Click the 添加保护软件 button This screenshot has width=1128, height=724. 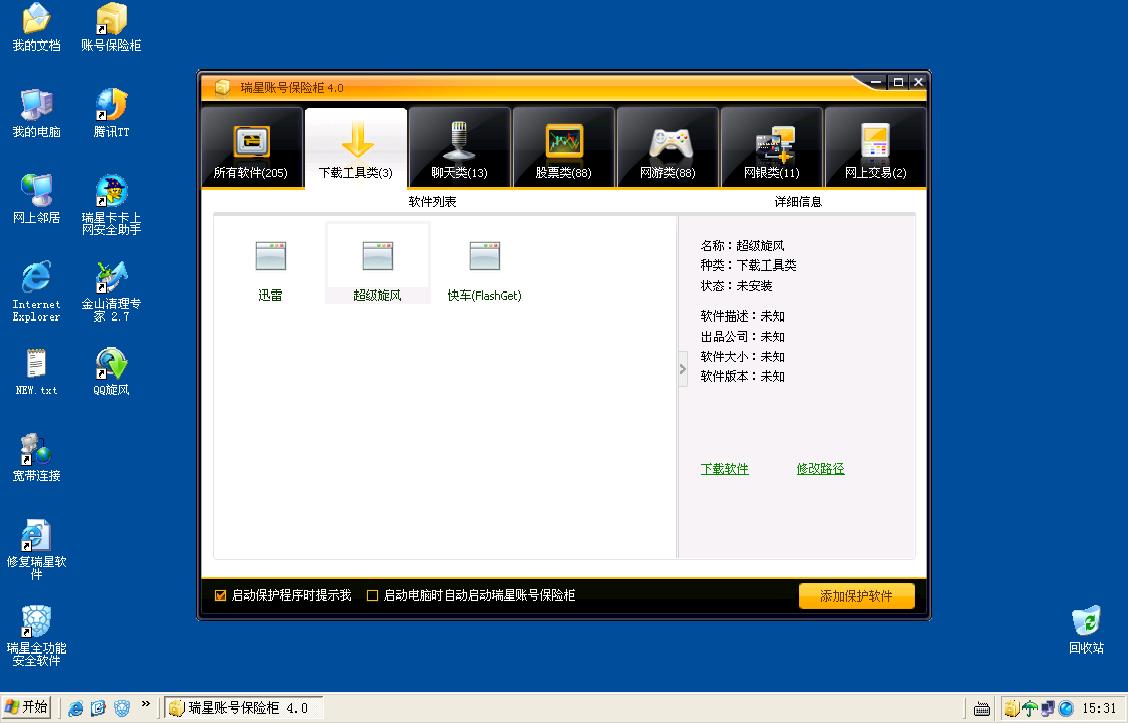pos(857,596)
